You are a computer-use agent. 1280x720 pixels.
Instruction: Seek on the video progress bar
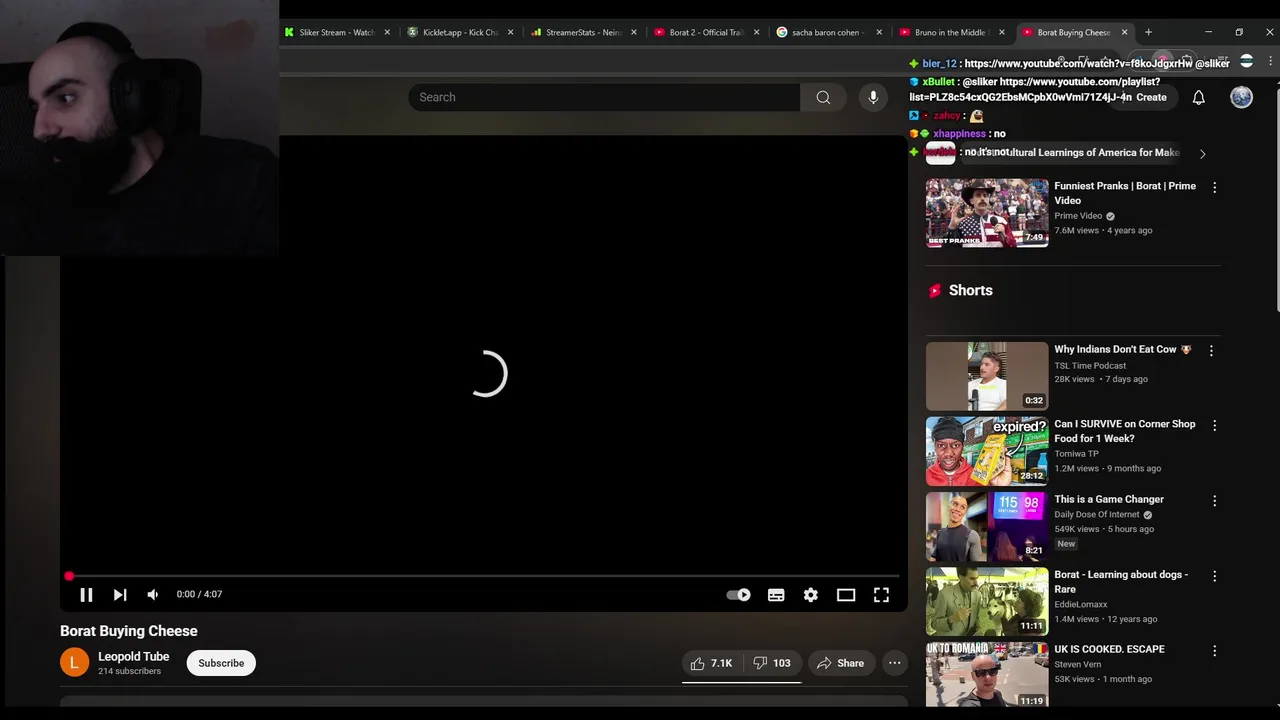click(x=483, y=576)
